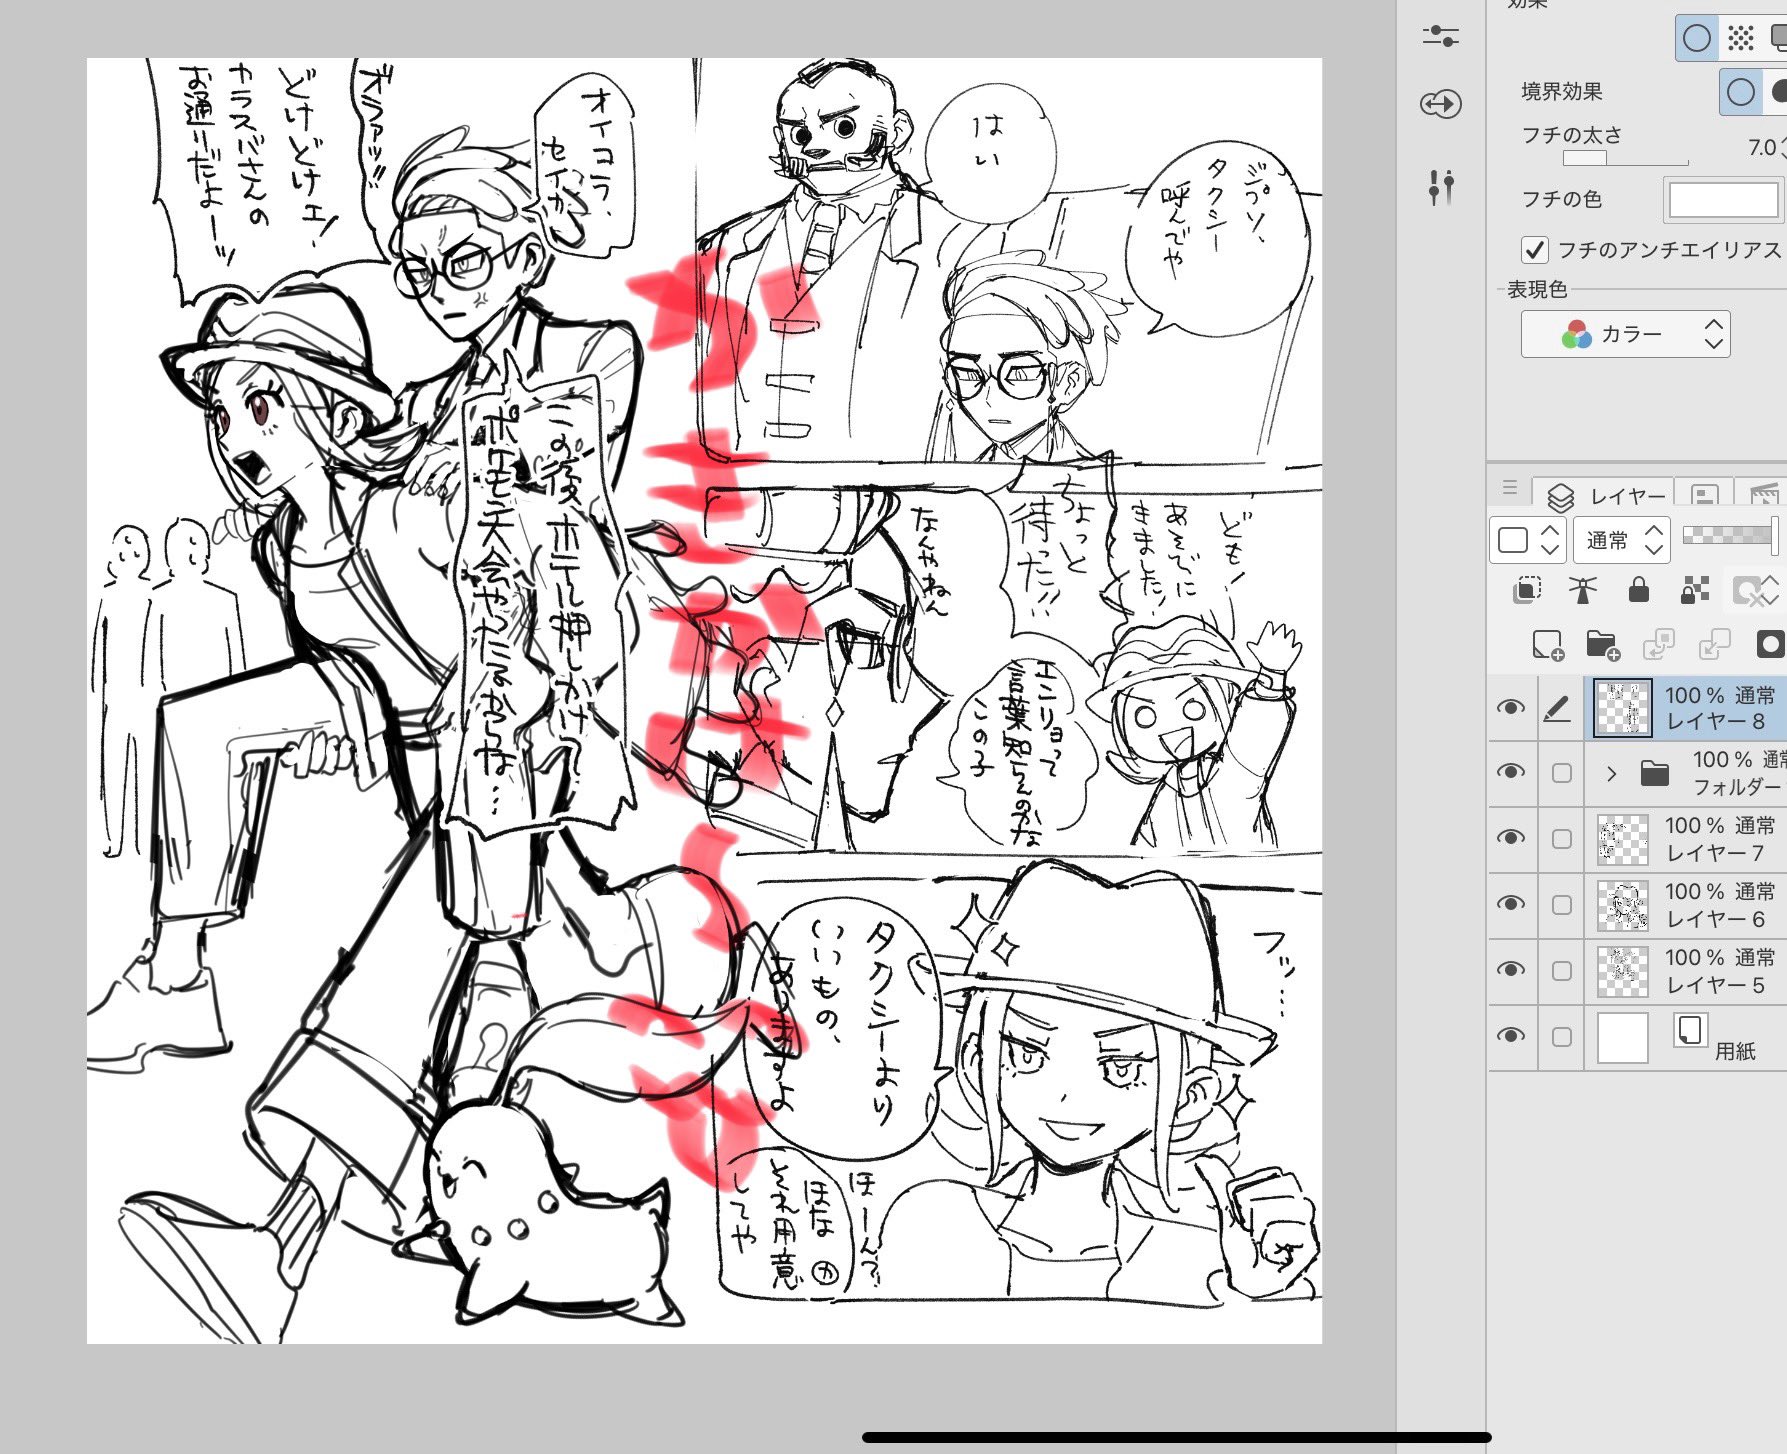Image resolution: width=1787 pixels, height=1454 pixels.
Task: Click the new raster layer icon
Action: click(x=1547, y=645)
